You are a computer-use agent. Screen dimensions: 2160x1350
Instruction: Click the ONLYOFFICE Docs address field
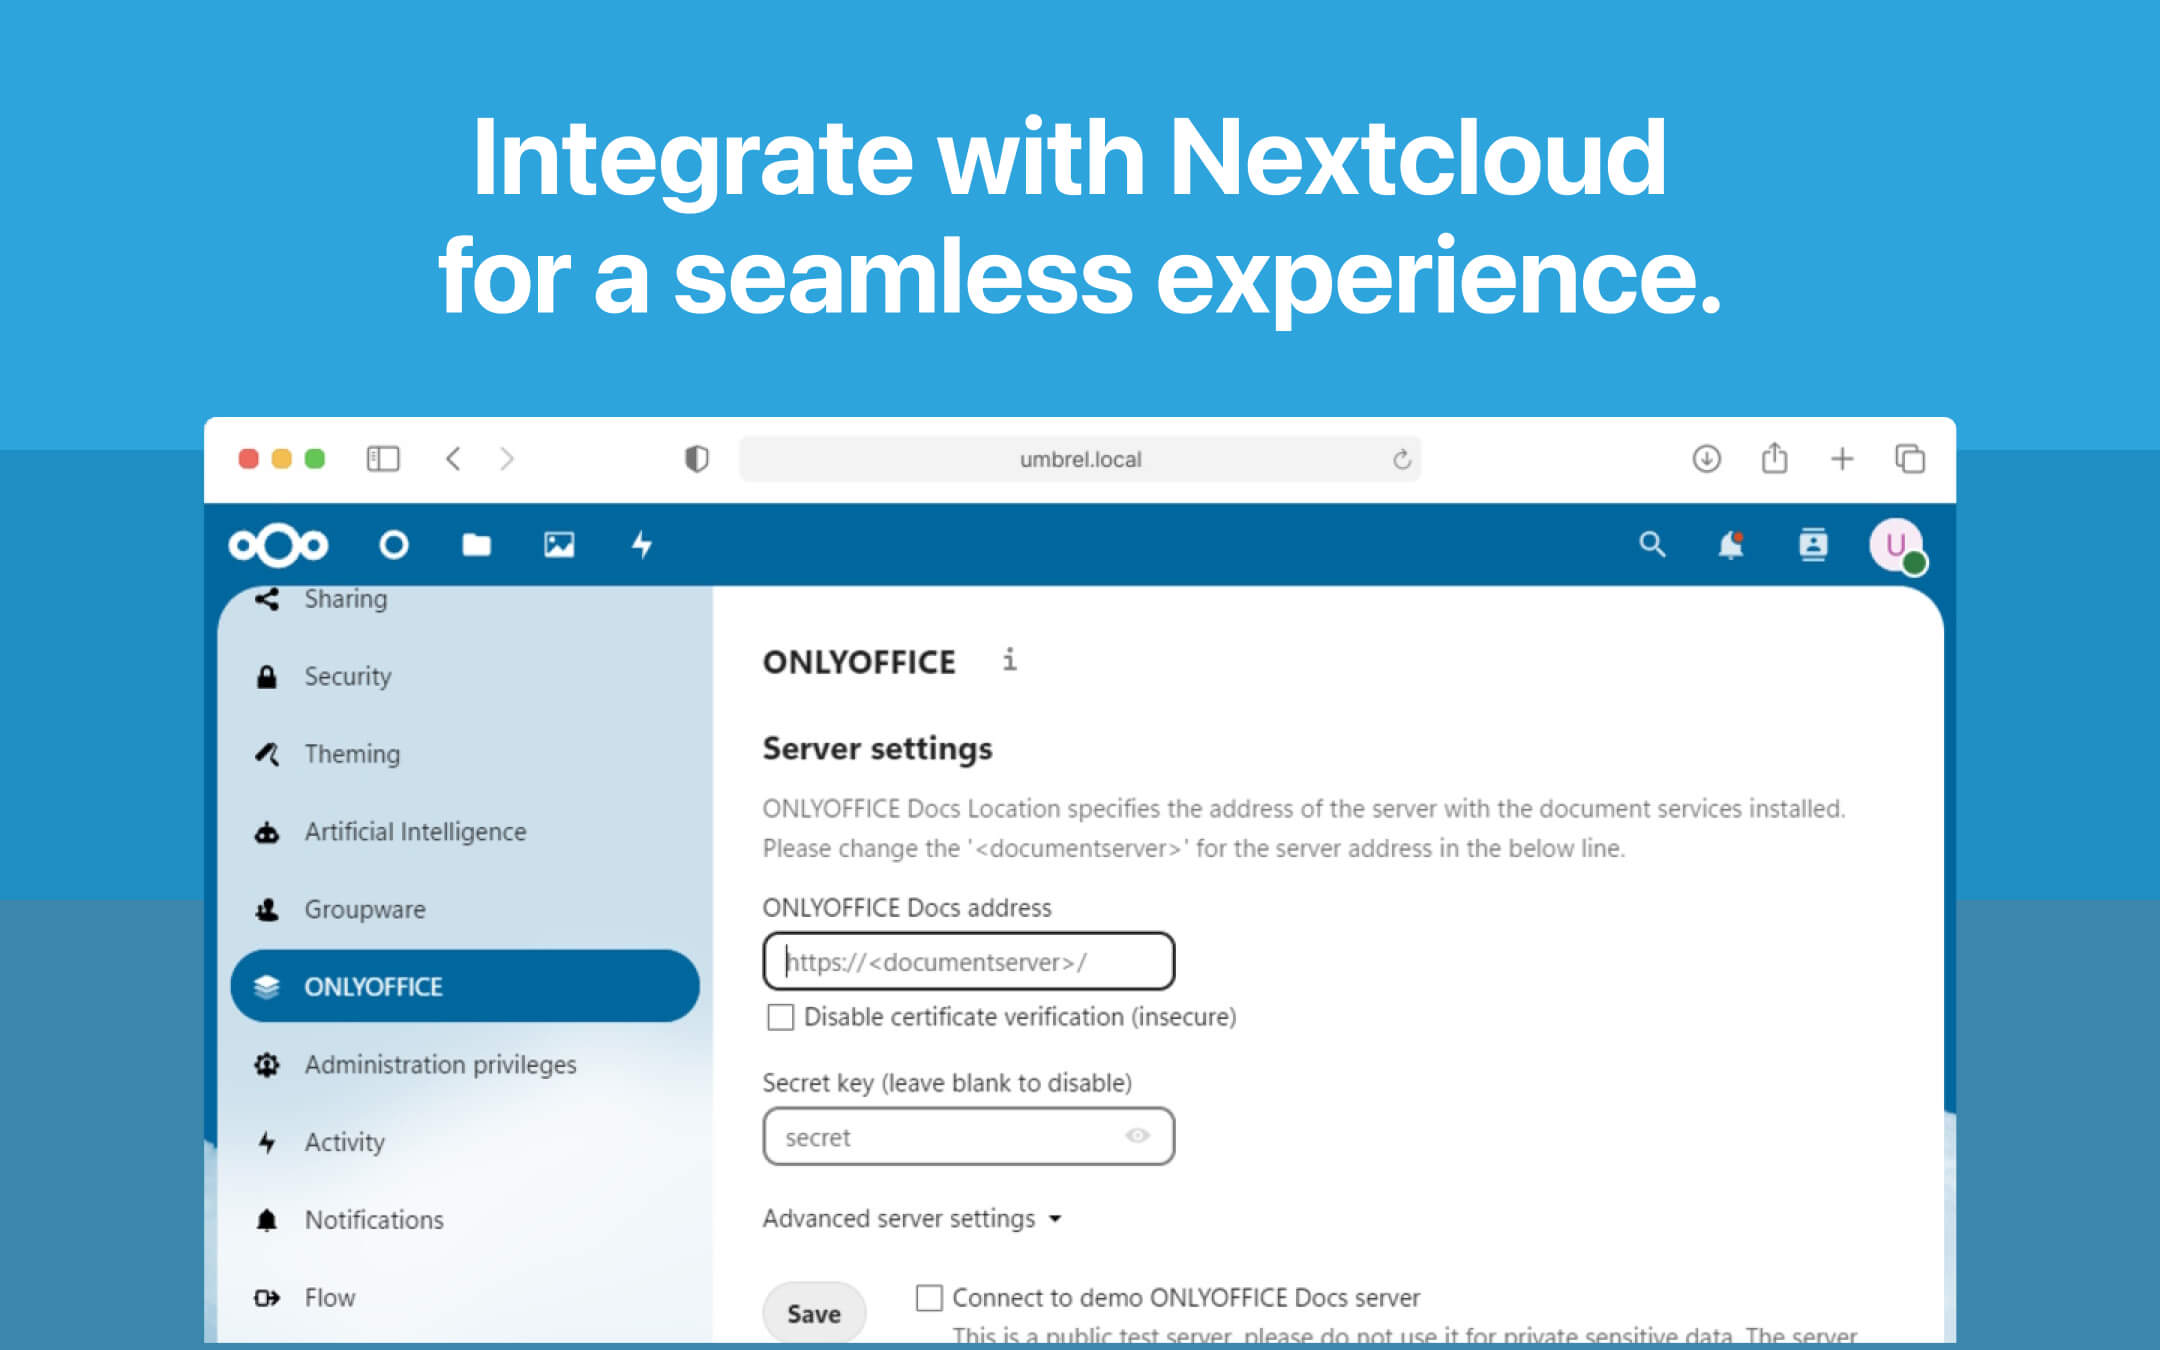(x=967, y=961)
